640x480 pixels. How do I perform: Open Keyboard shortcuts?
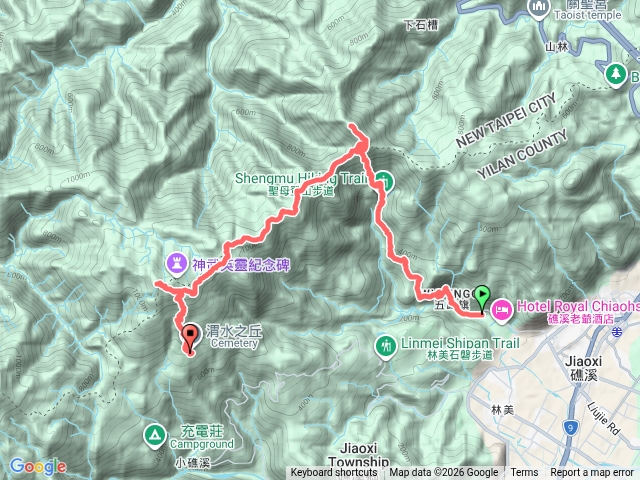[x=333, y=473]
